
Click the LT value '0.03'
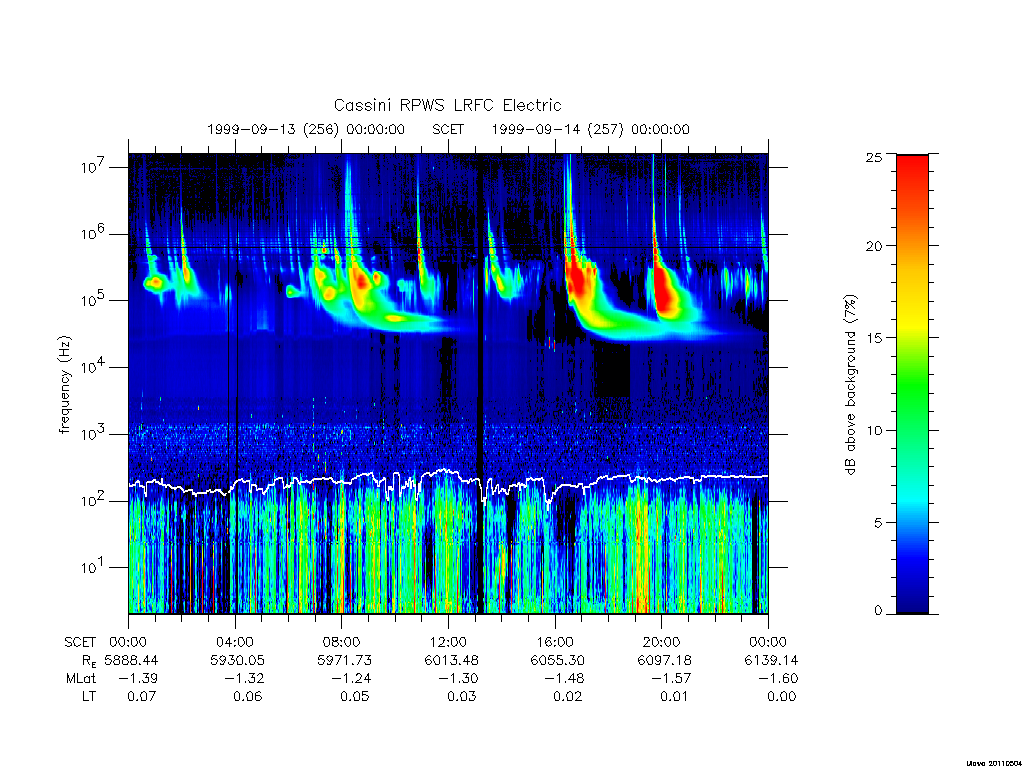462,696
